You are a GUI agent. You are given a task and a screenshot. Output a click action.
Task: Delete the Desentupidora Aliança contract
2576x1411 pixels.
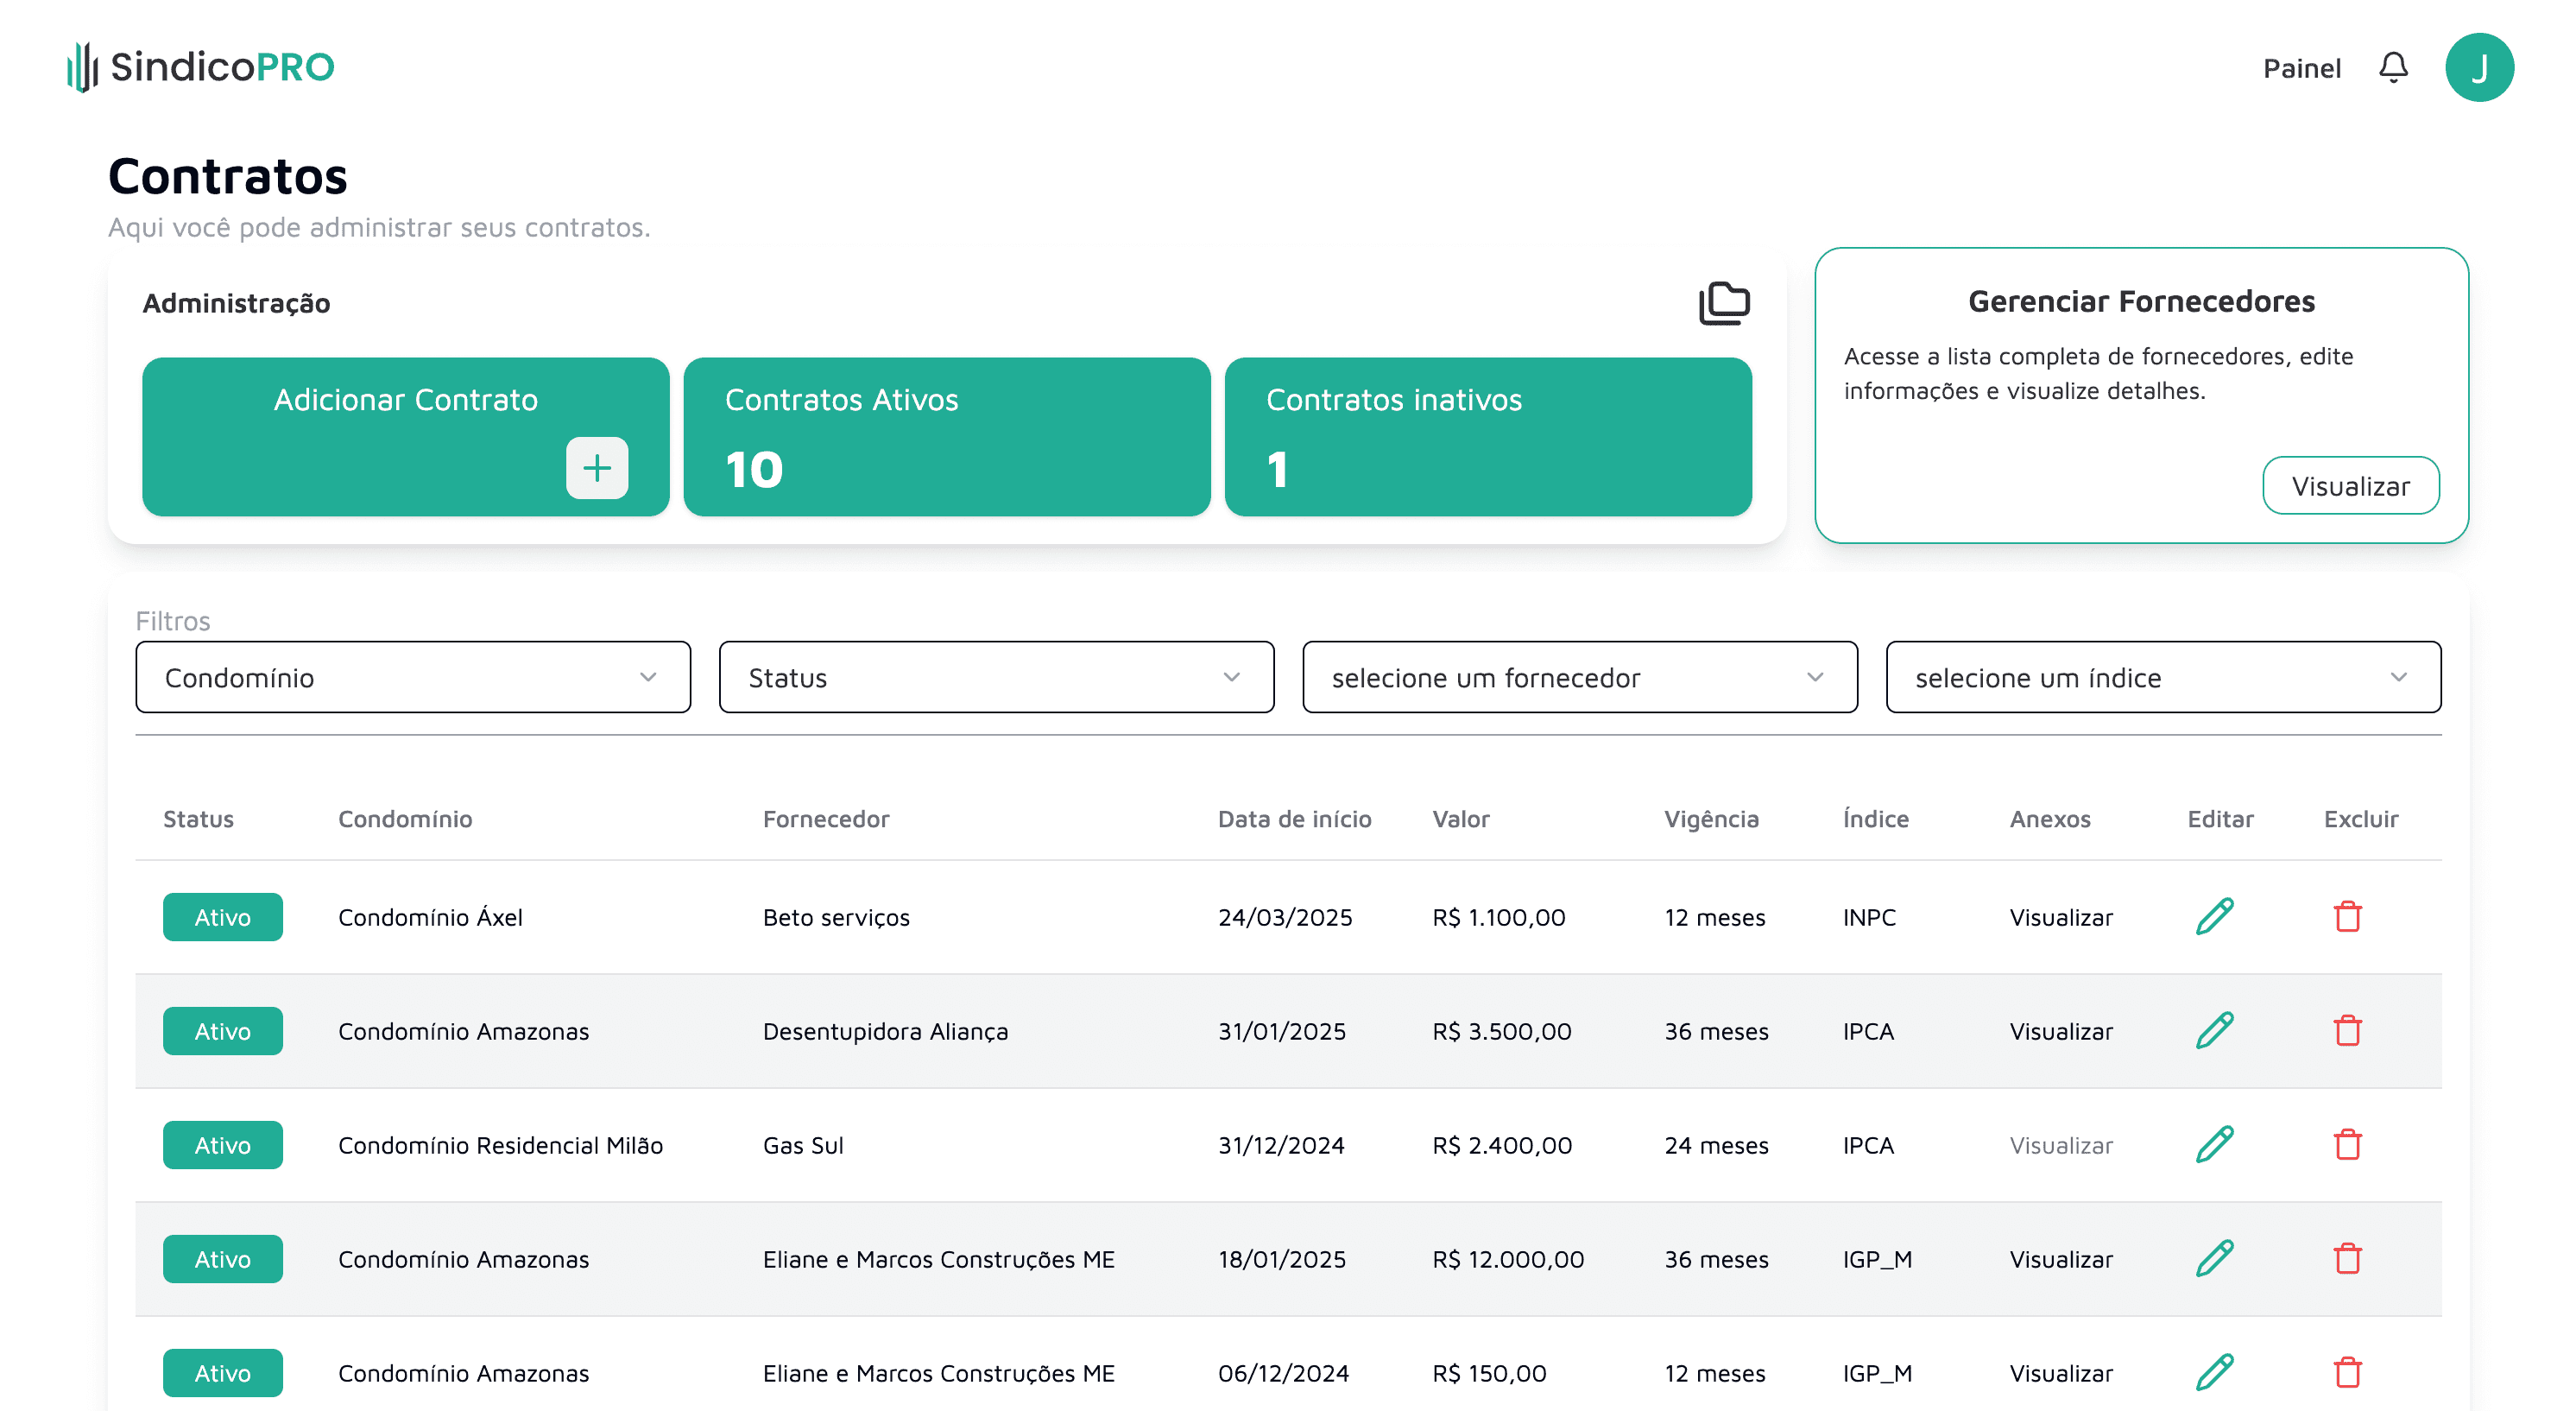2346,1030
